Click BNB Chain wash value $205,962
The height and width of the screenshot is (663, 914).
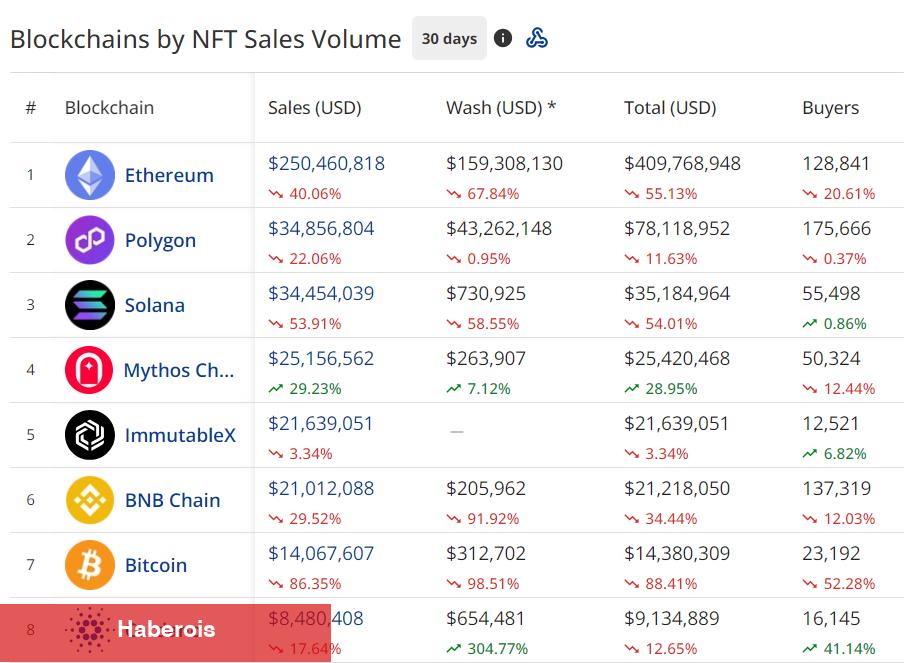pyautogui.click(x=486, y=488)
